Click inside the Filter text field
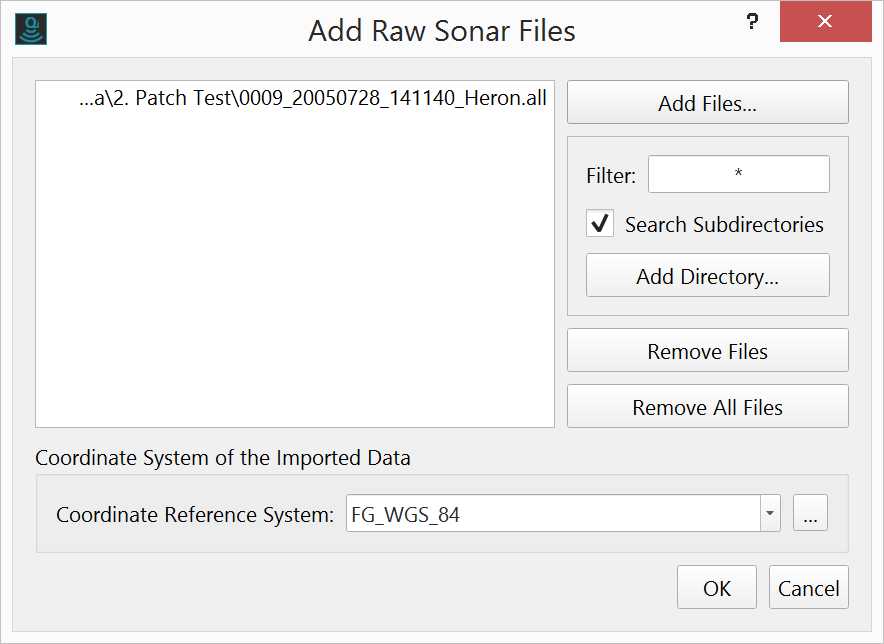The width and height of the screenshot is (884, 644). coord(738,174)
